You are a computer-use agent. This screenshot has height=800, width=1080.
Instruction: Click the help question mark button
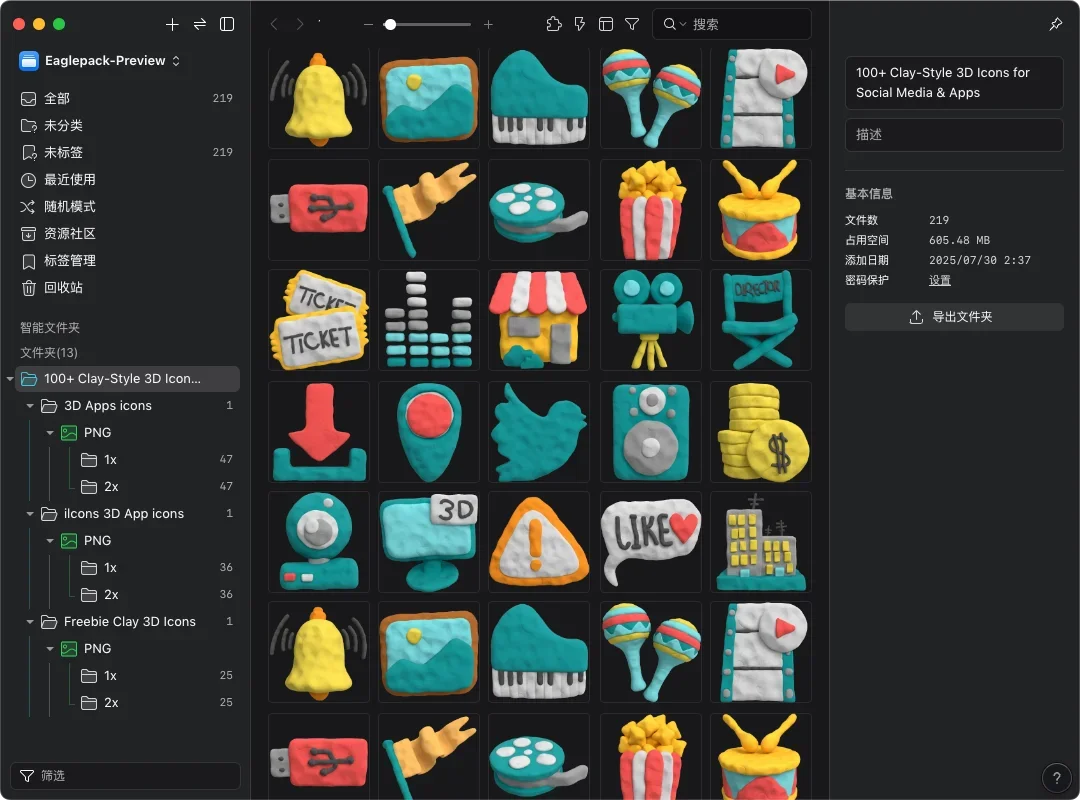coord(1056,777)
